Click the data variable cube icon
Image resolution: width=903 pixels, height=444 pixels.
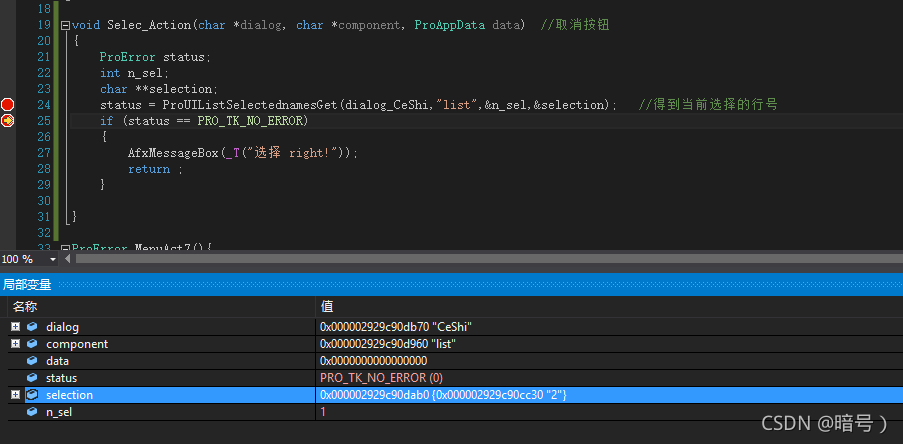click(x=32, y=361)
